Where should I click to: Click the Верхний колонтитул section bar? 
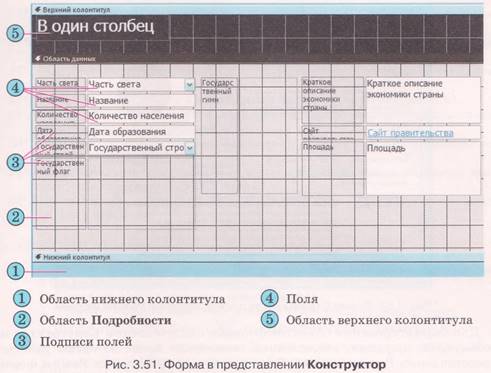point(258,10)
